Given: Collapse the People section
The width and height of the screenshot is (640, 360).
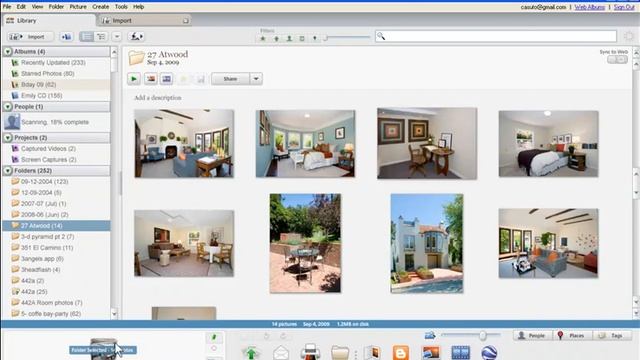Looking at the screenshot, I should (x=8, y=107).
